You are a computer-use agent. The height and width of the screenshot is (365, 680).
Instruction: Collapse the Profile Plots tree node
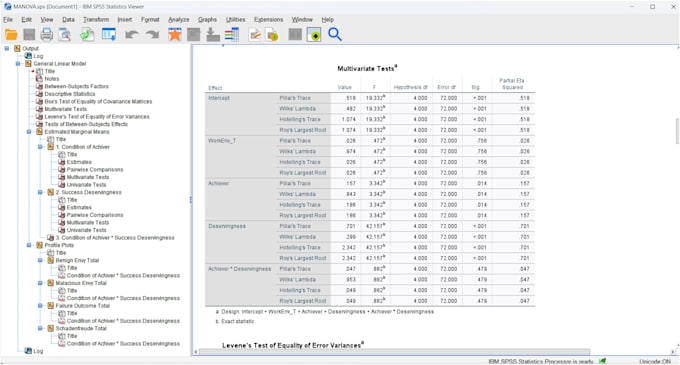29,245
